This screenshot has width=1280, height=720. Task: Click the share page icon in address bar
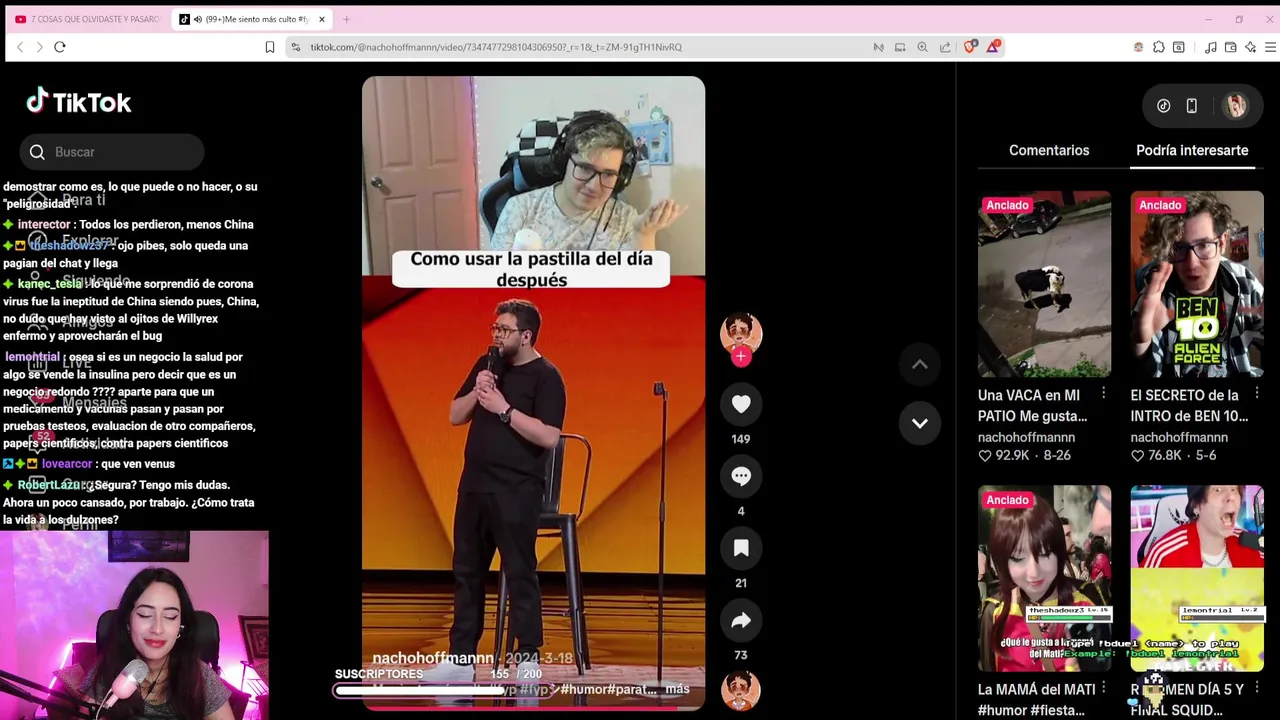945,47
